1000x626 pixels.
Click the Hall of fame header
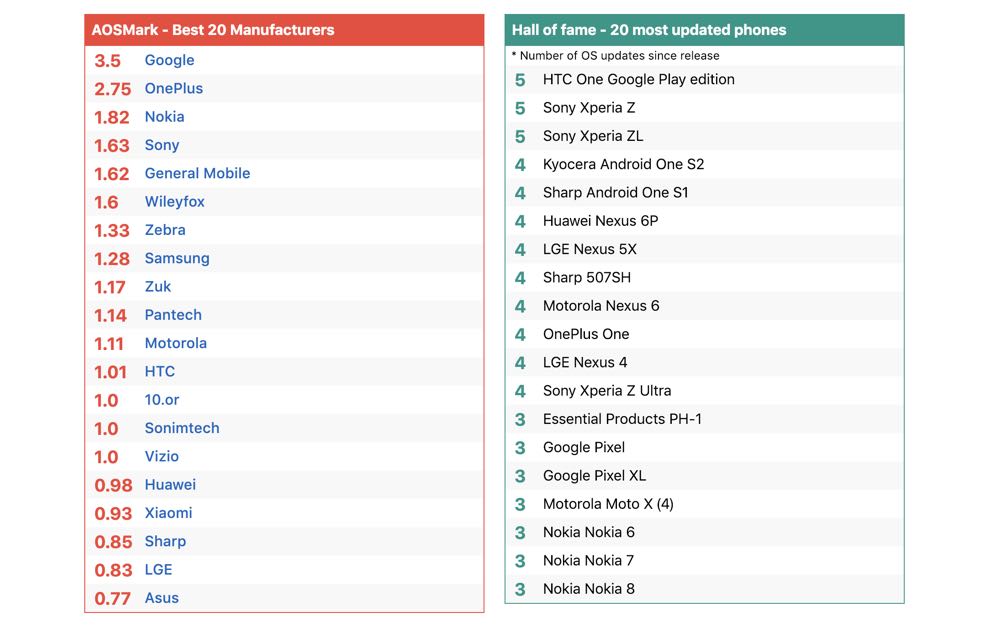649,30
